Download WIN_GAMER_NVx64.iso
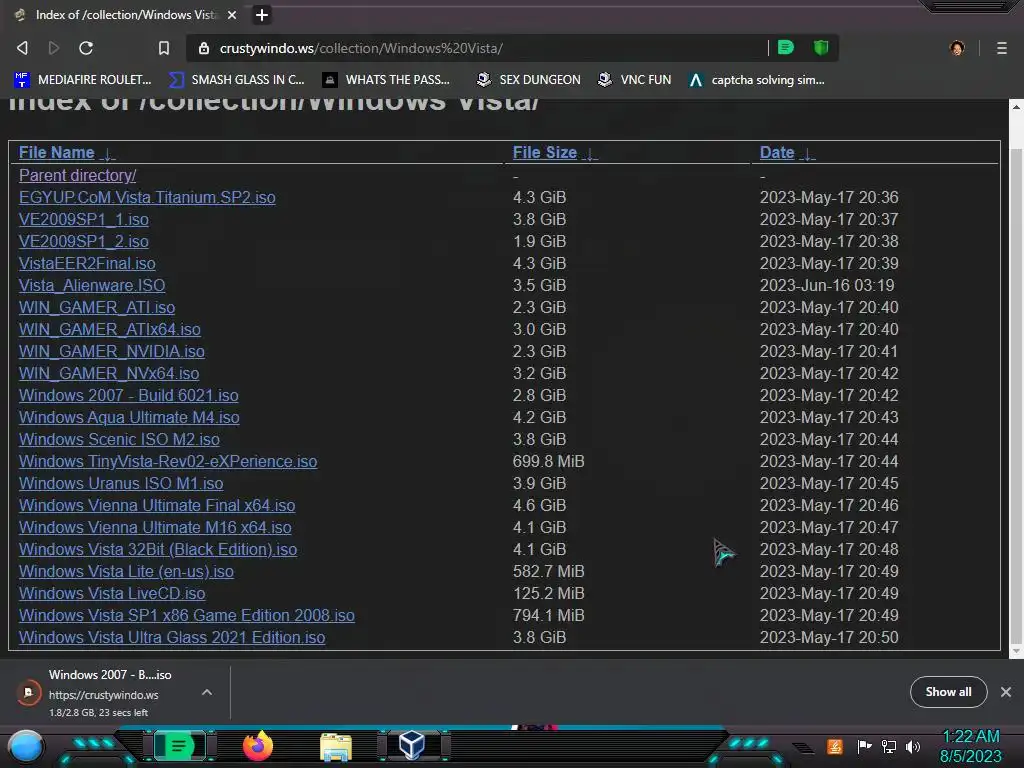The width and height of the screenshot is (1024, 768). click(x=109, y=373)
